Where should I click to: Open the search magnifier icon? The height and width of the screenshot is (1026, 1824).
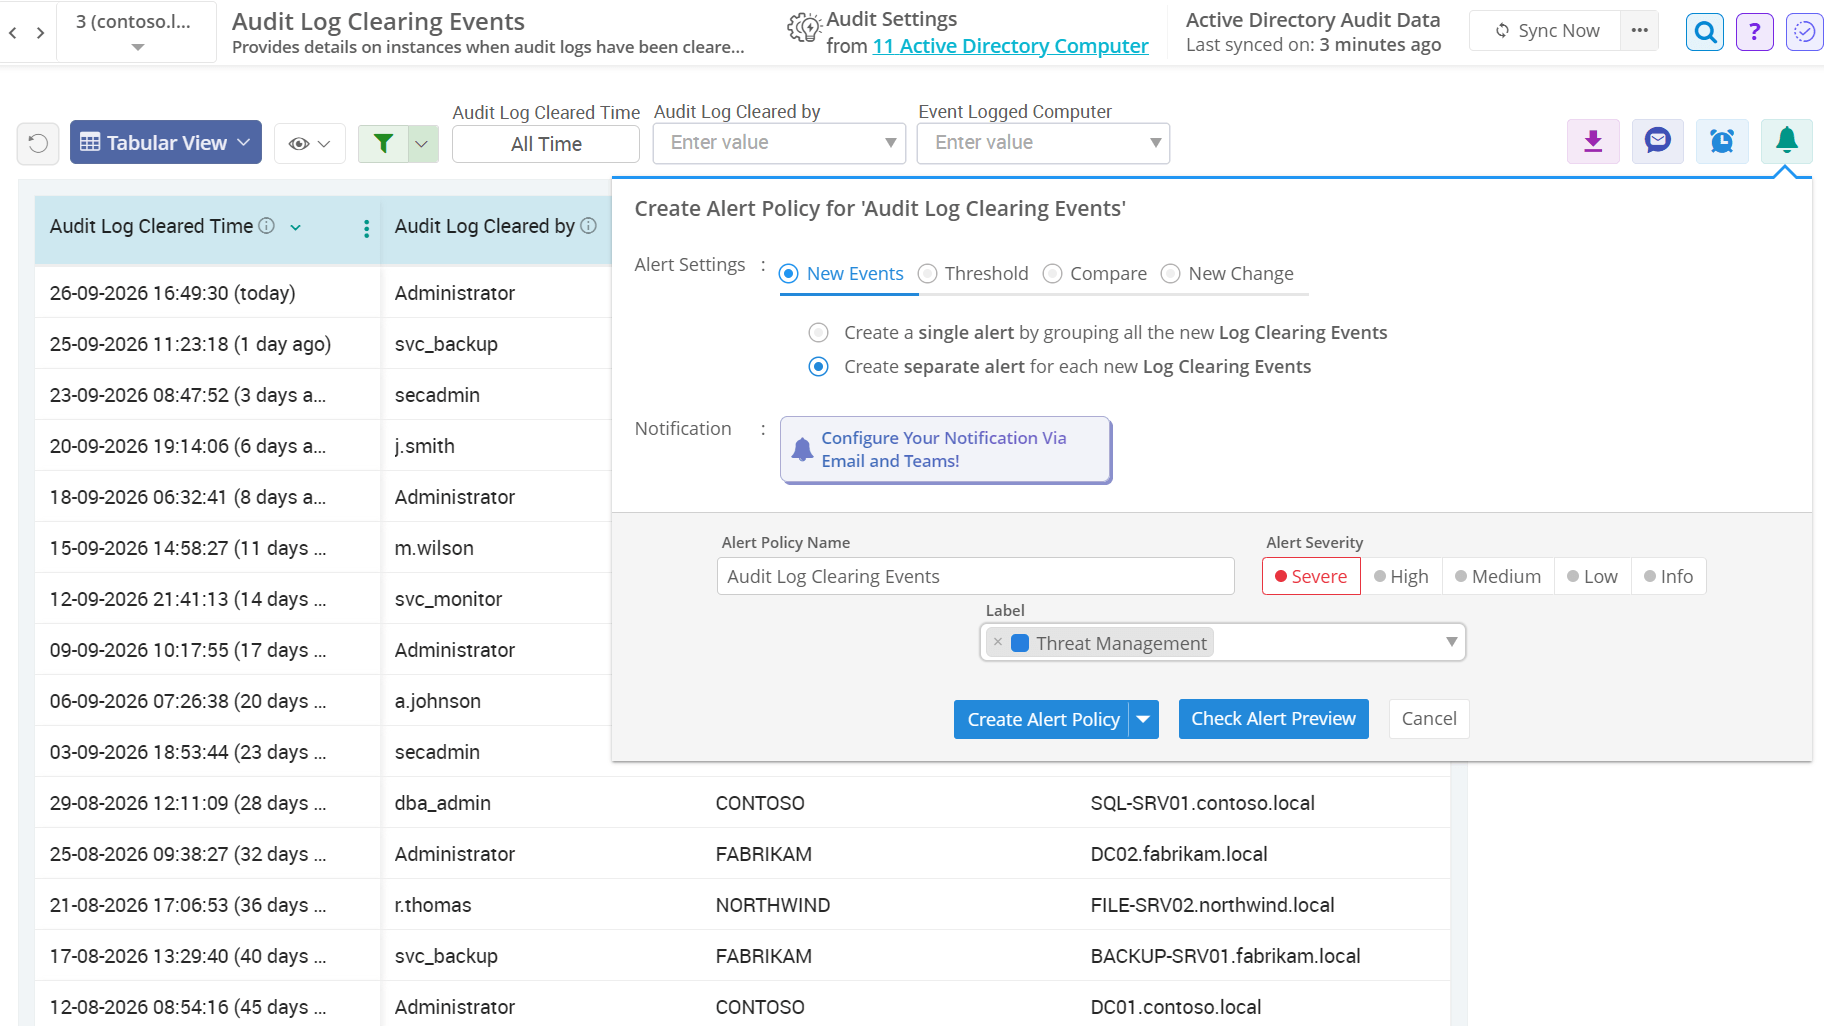pyautogui.click(x=1705, y=32)
